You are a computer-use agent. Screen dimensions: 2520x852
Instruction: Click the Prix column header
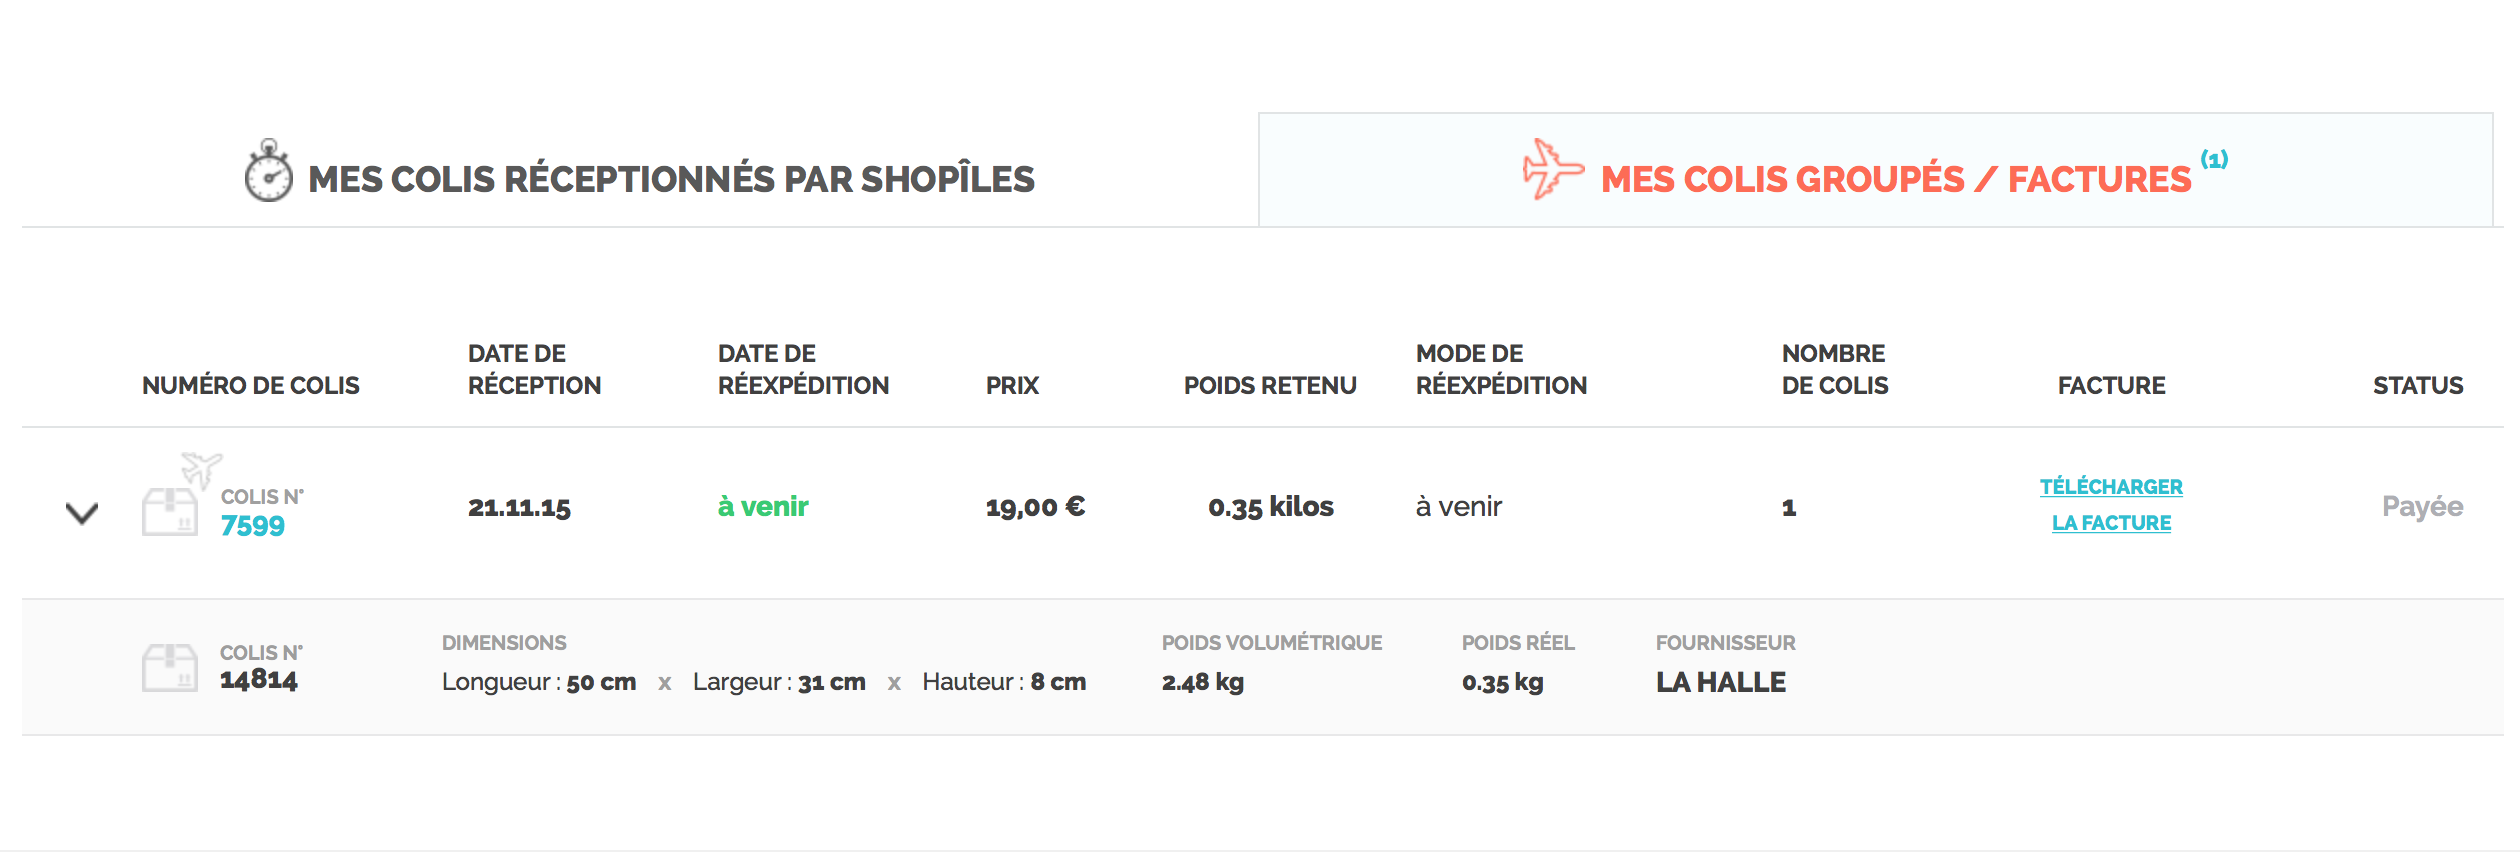1012,385
